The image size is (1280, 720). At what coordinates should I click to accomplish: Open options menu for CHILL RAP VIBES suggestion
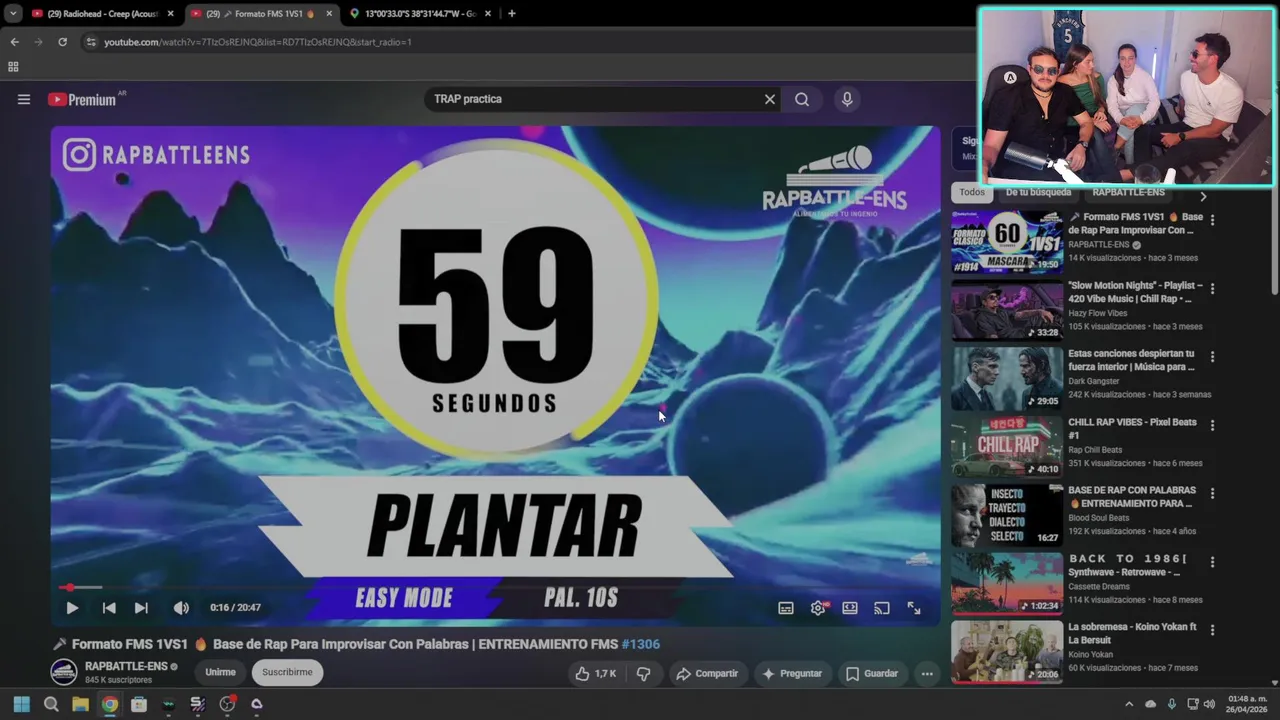1212,425
